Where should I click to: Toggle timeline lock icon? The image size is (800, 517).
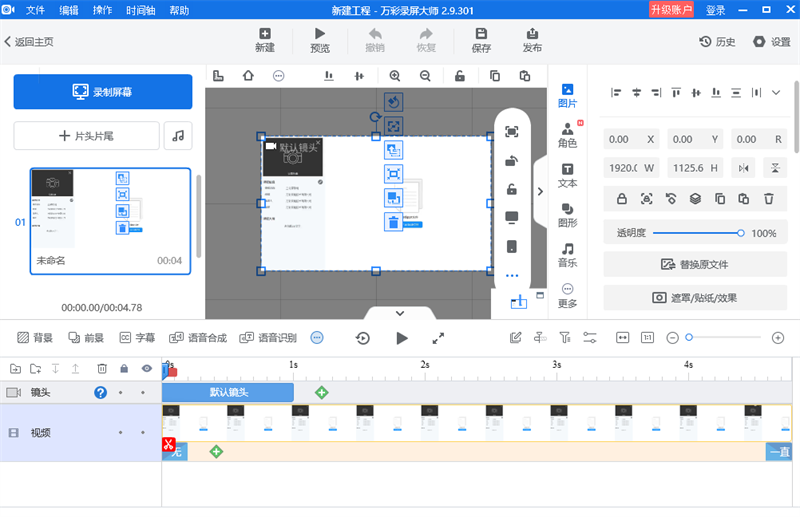coord(124,368)
